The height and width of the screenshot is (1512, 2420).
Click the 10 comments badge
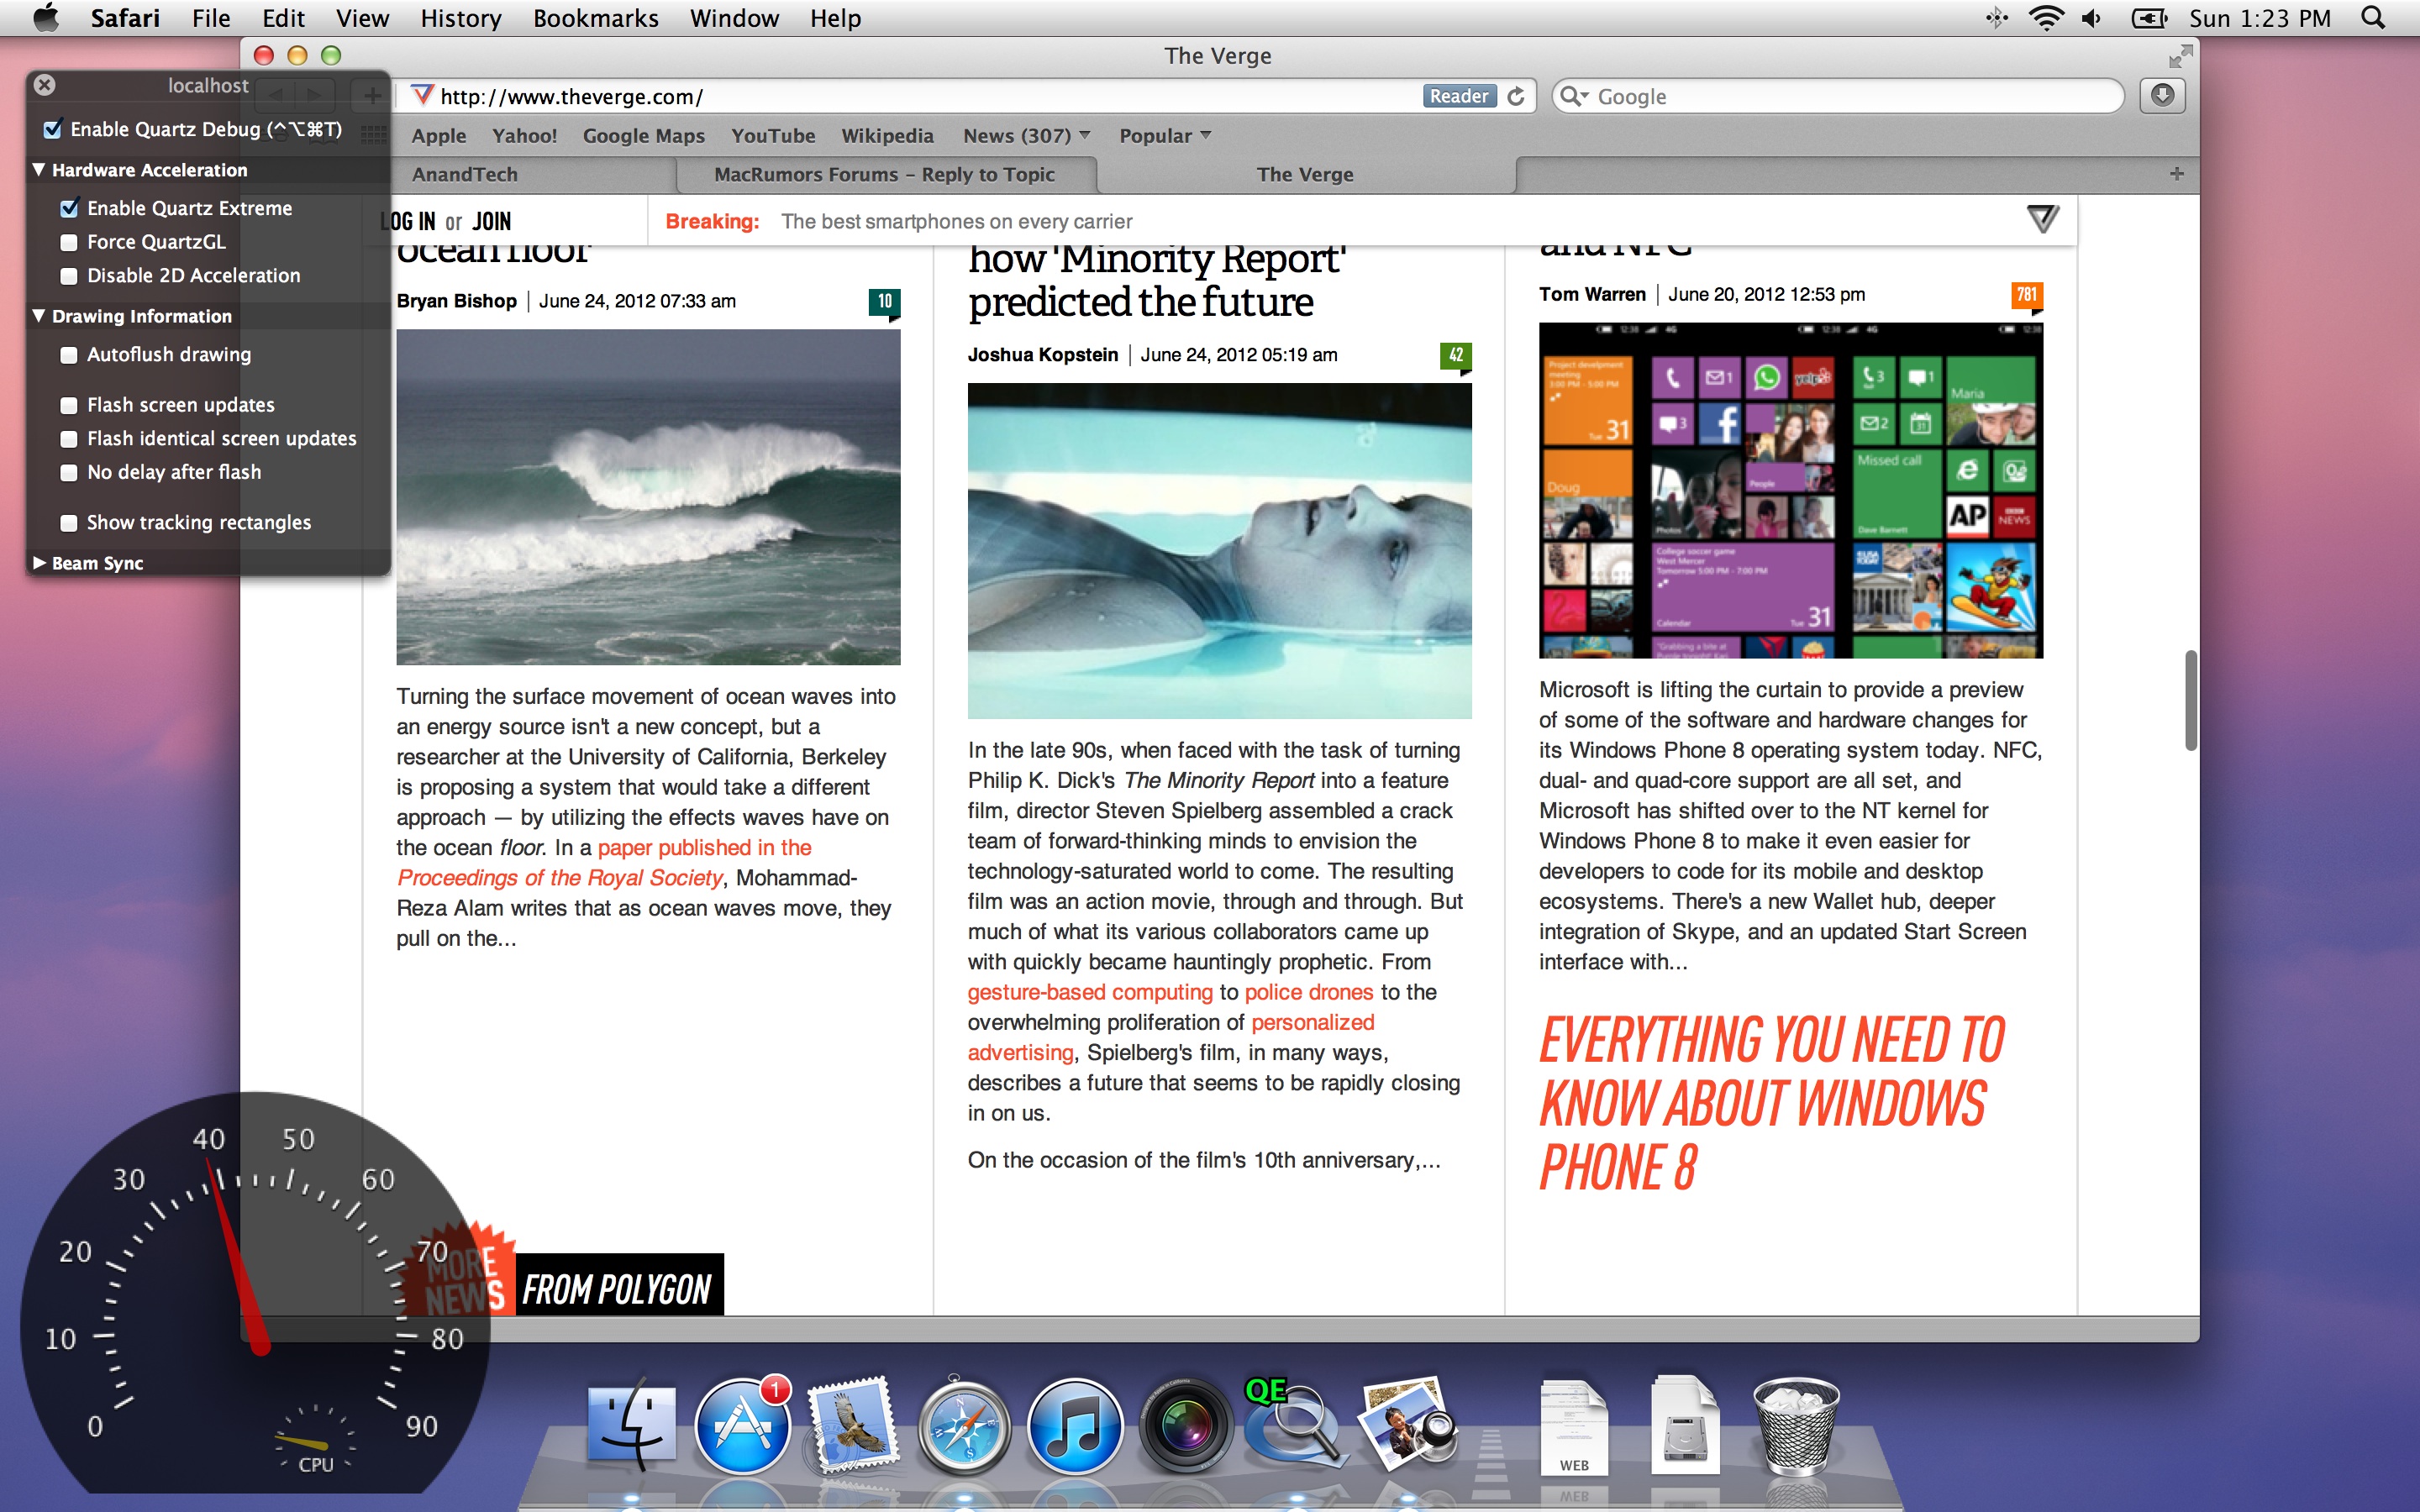pyautogui.click(x=885, y=302)
